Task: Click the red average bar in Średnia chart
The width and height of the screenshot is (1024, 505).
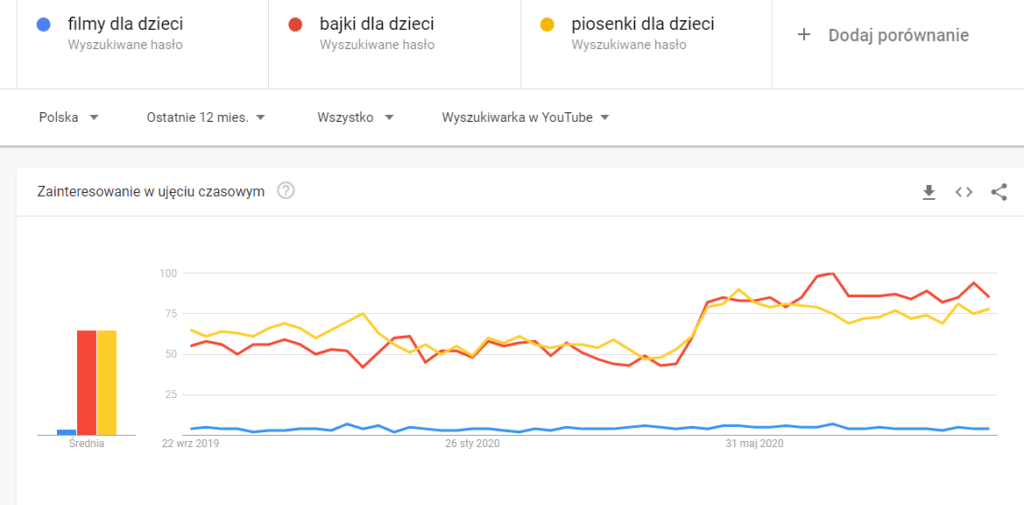Action: point(87,382)
